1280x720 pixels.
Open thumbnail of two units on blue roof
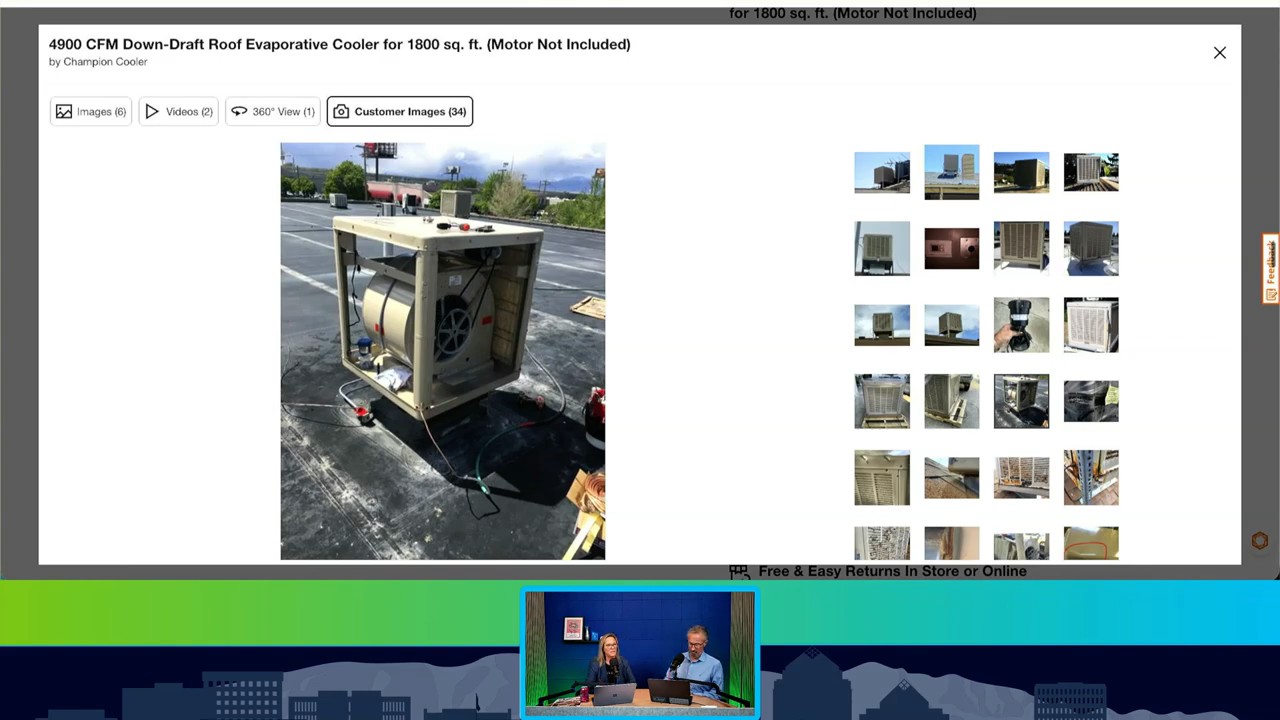pyautogui.click(x=952, y=172)
